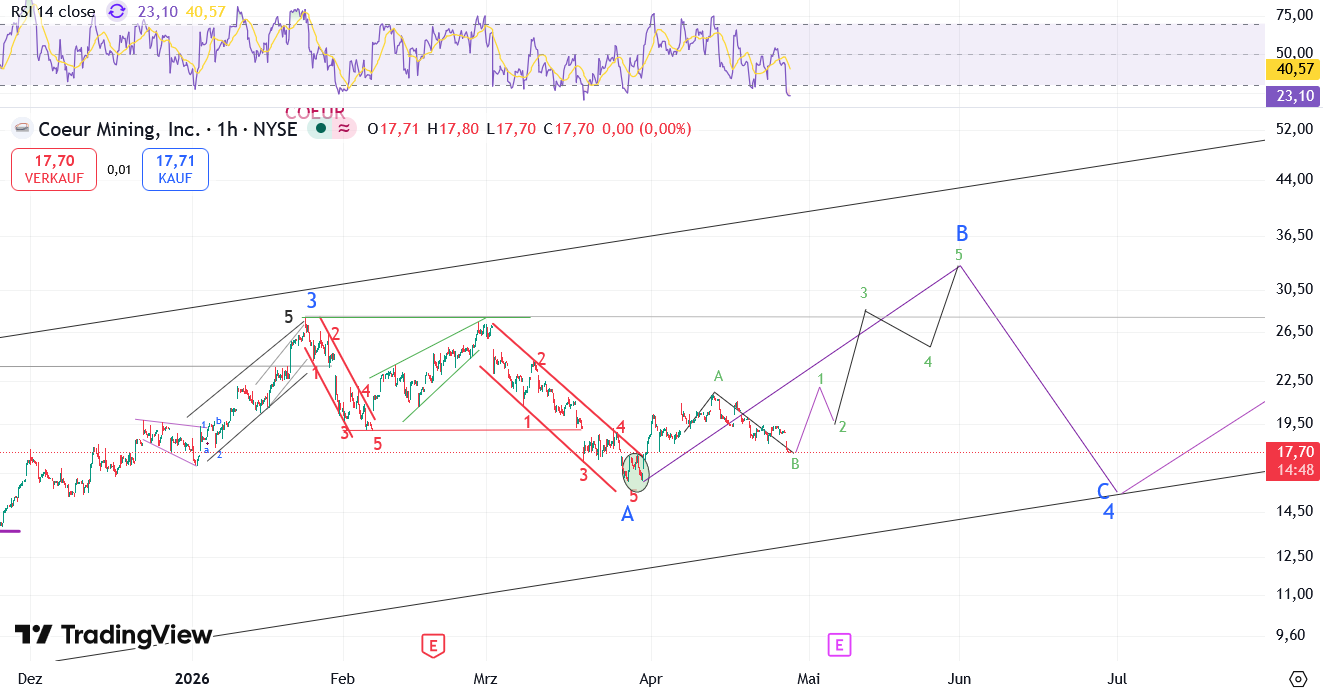Click the green market-open status dot
Image resolution: width=1323 pixels, height=694 pixels.
320,129
